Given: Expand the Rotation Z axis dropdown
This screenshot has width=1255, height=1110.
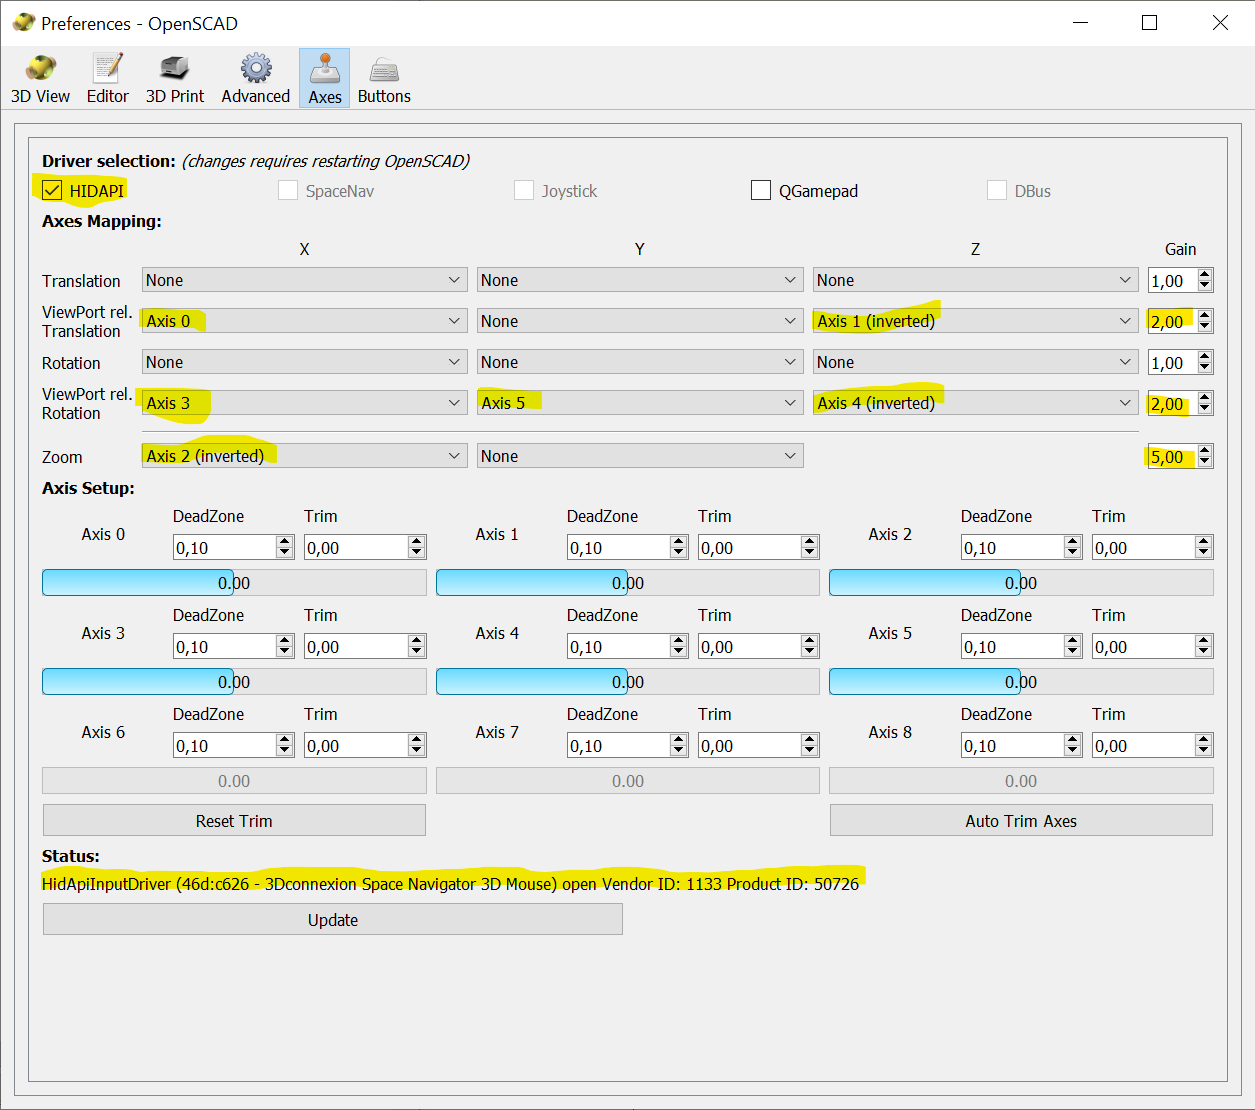Looking at the screenshot, I should (975, 362).
